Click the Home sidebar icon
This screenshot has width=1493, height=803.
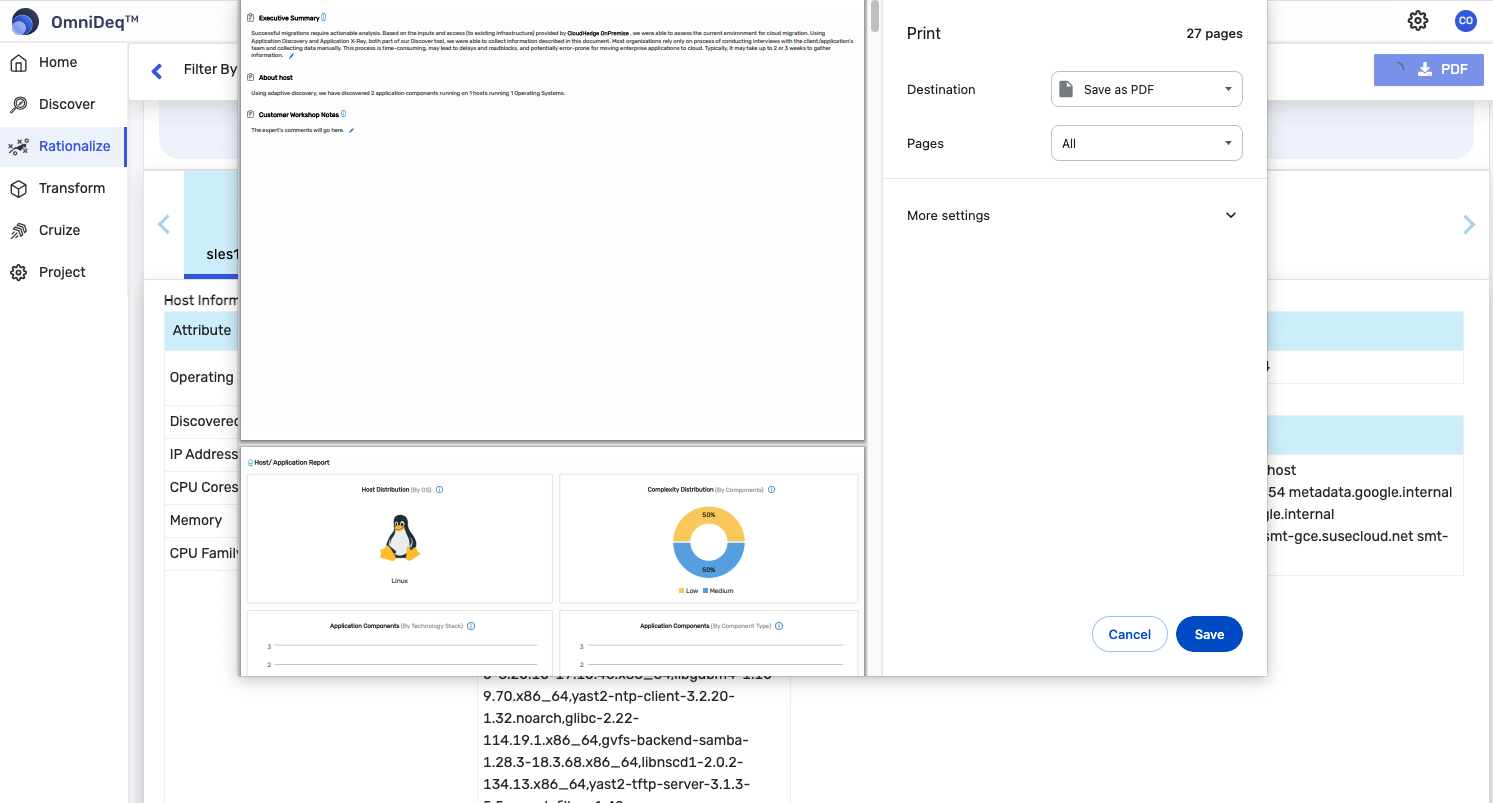[x=18, y=63]
